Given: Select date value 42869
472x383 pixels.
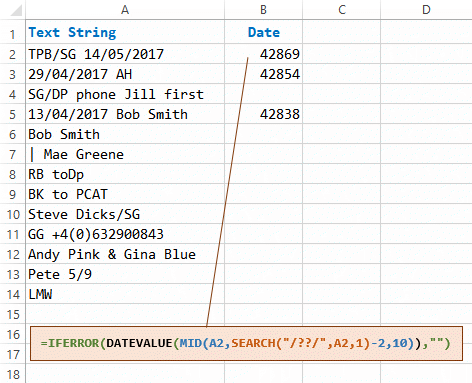Looking at the screenshot, I should [263, 54].
